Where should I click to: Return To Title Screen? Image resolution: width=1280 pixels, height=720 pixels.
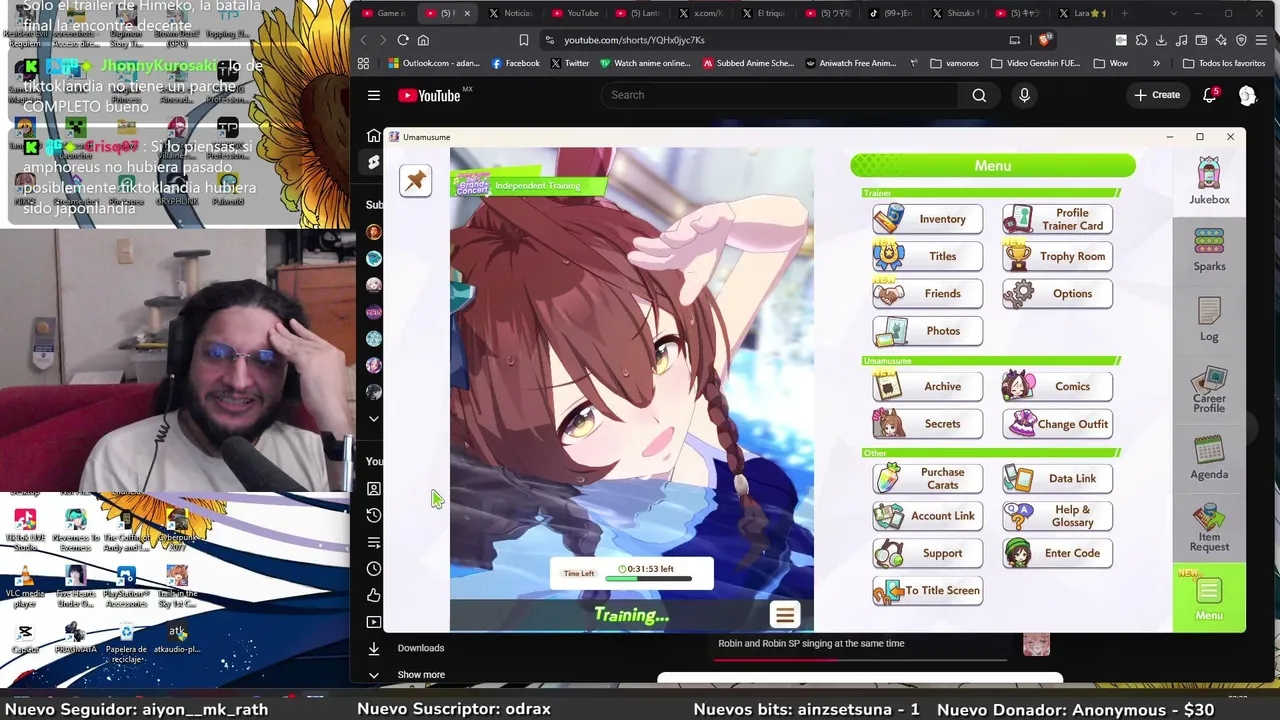click(x=927, y=590)
